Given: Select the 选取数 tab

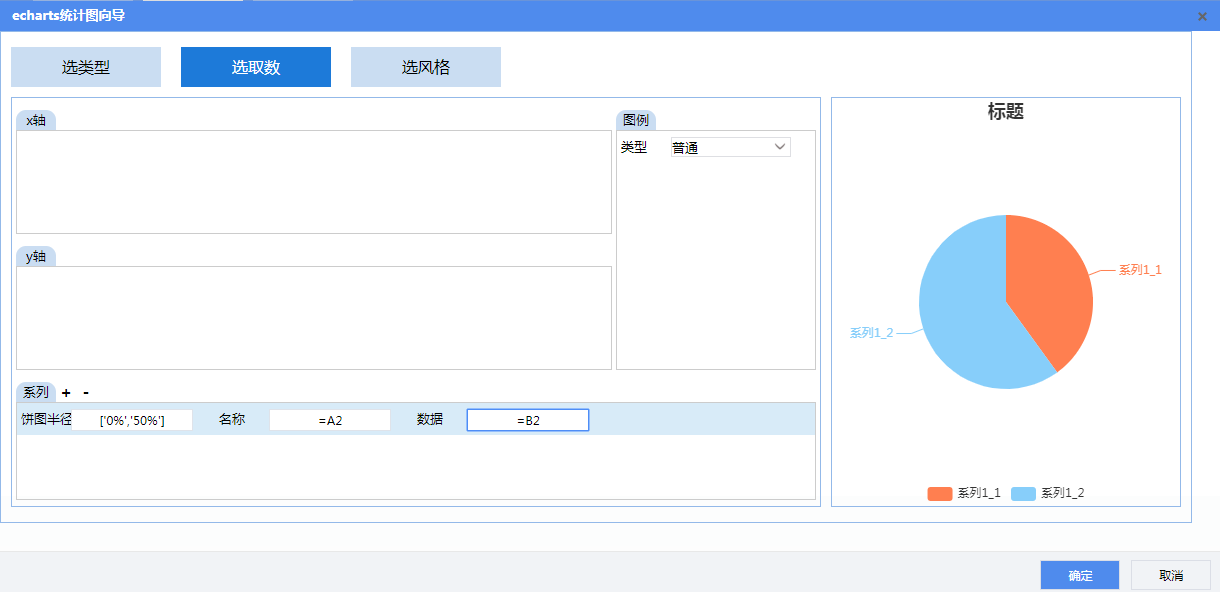Looking at the screenshot, I should tap(256, 67).
